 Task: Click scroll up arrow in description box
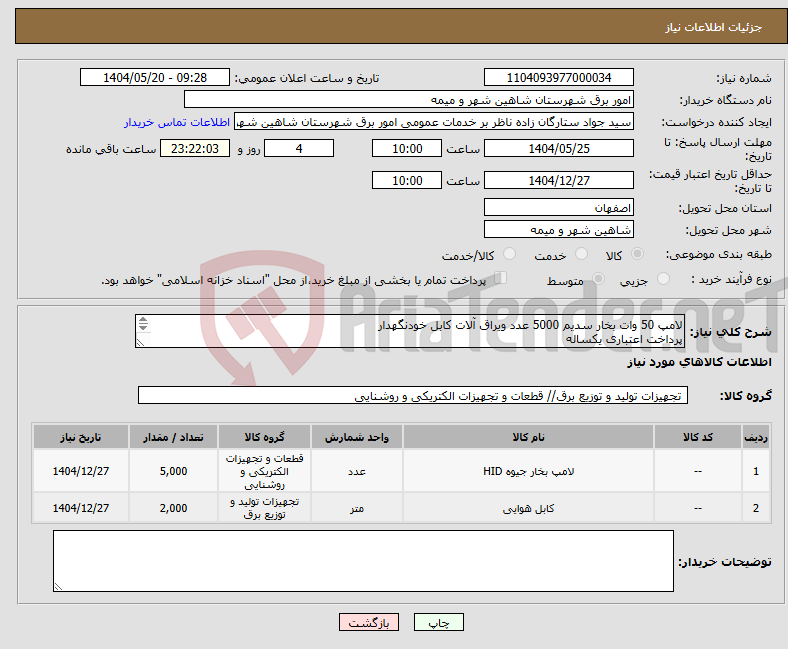pyautogui.click(x=143, y=320)
